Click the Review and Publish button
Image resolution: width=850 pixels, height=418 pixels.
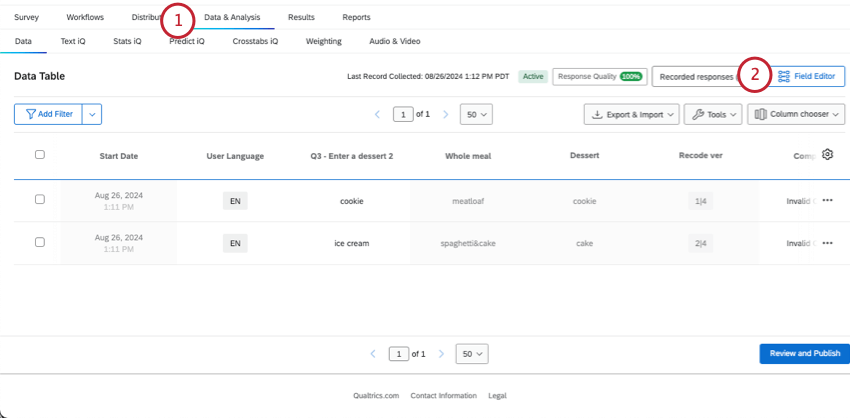pos(804,354)
